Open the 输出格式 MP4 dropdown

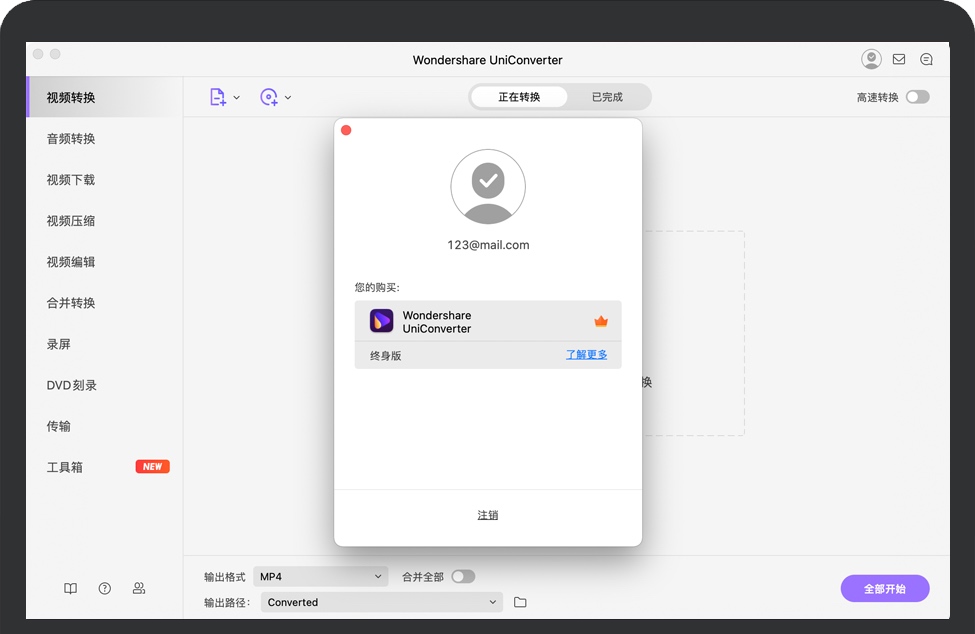click(321, 577)
